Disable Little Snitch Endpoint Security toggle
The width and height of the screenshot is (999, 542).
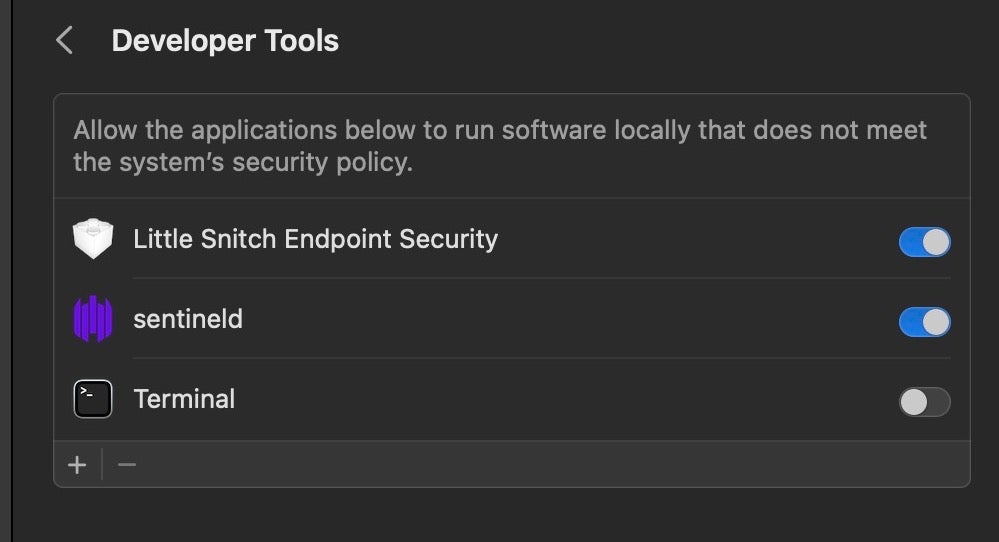coord(924,242)
